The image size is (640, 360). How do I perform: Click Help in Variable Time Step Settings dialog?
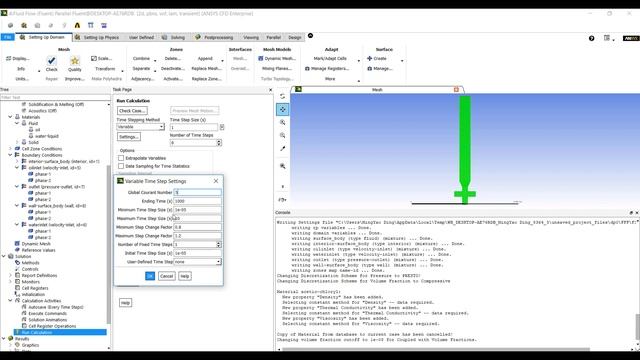coord(185,276)
